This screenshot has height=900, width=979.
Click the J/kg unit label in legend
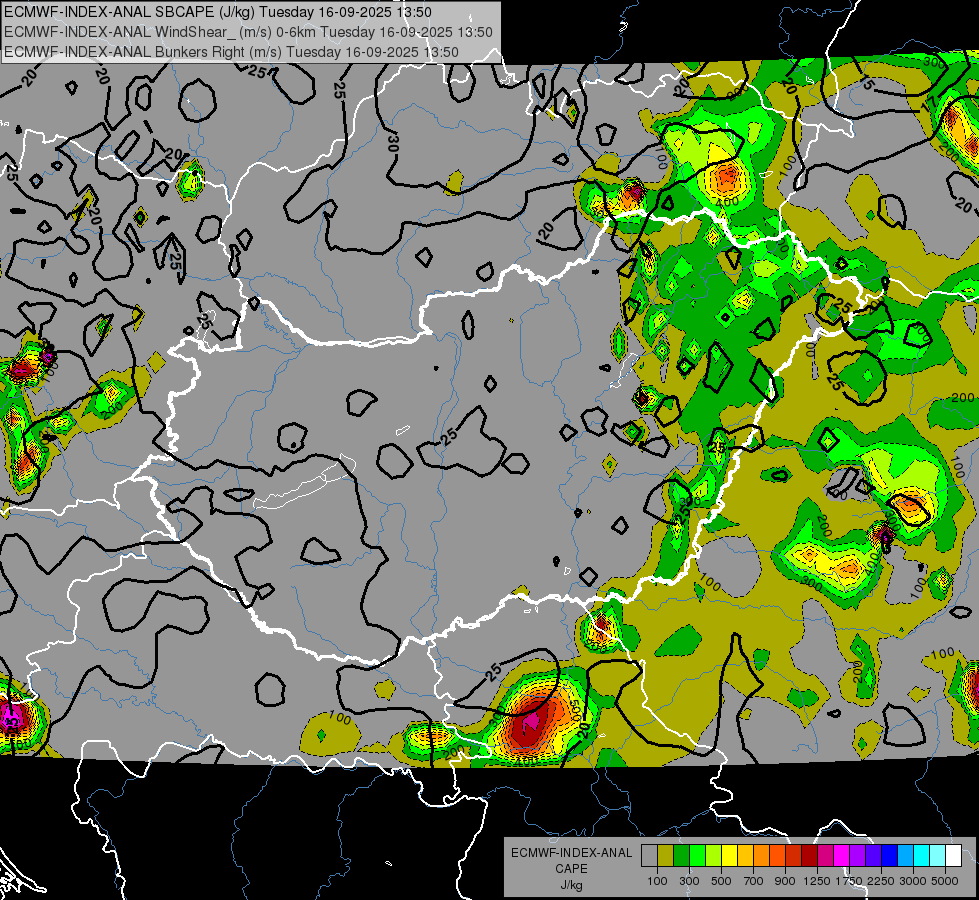(571, 885)
